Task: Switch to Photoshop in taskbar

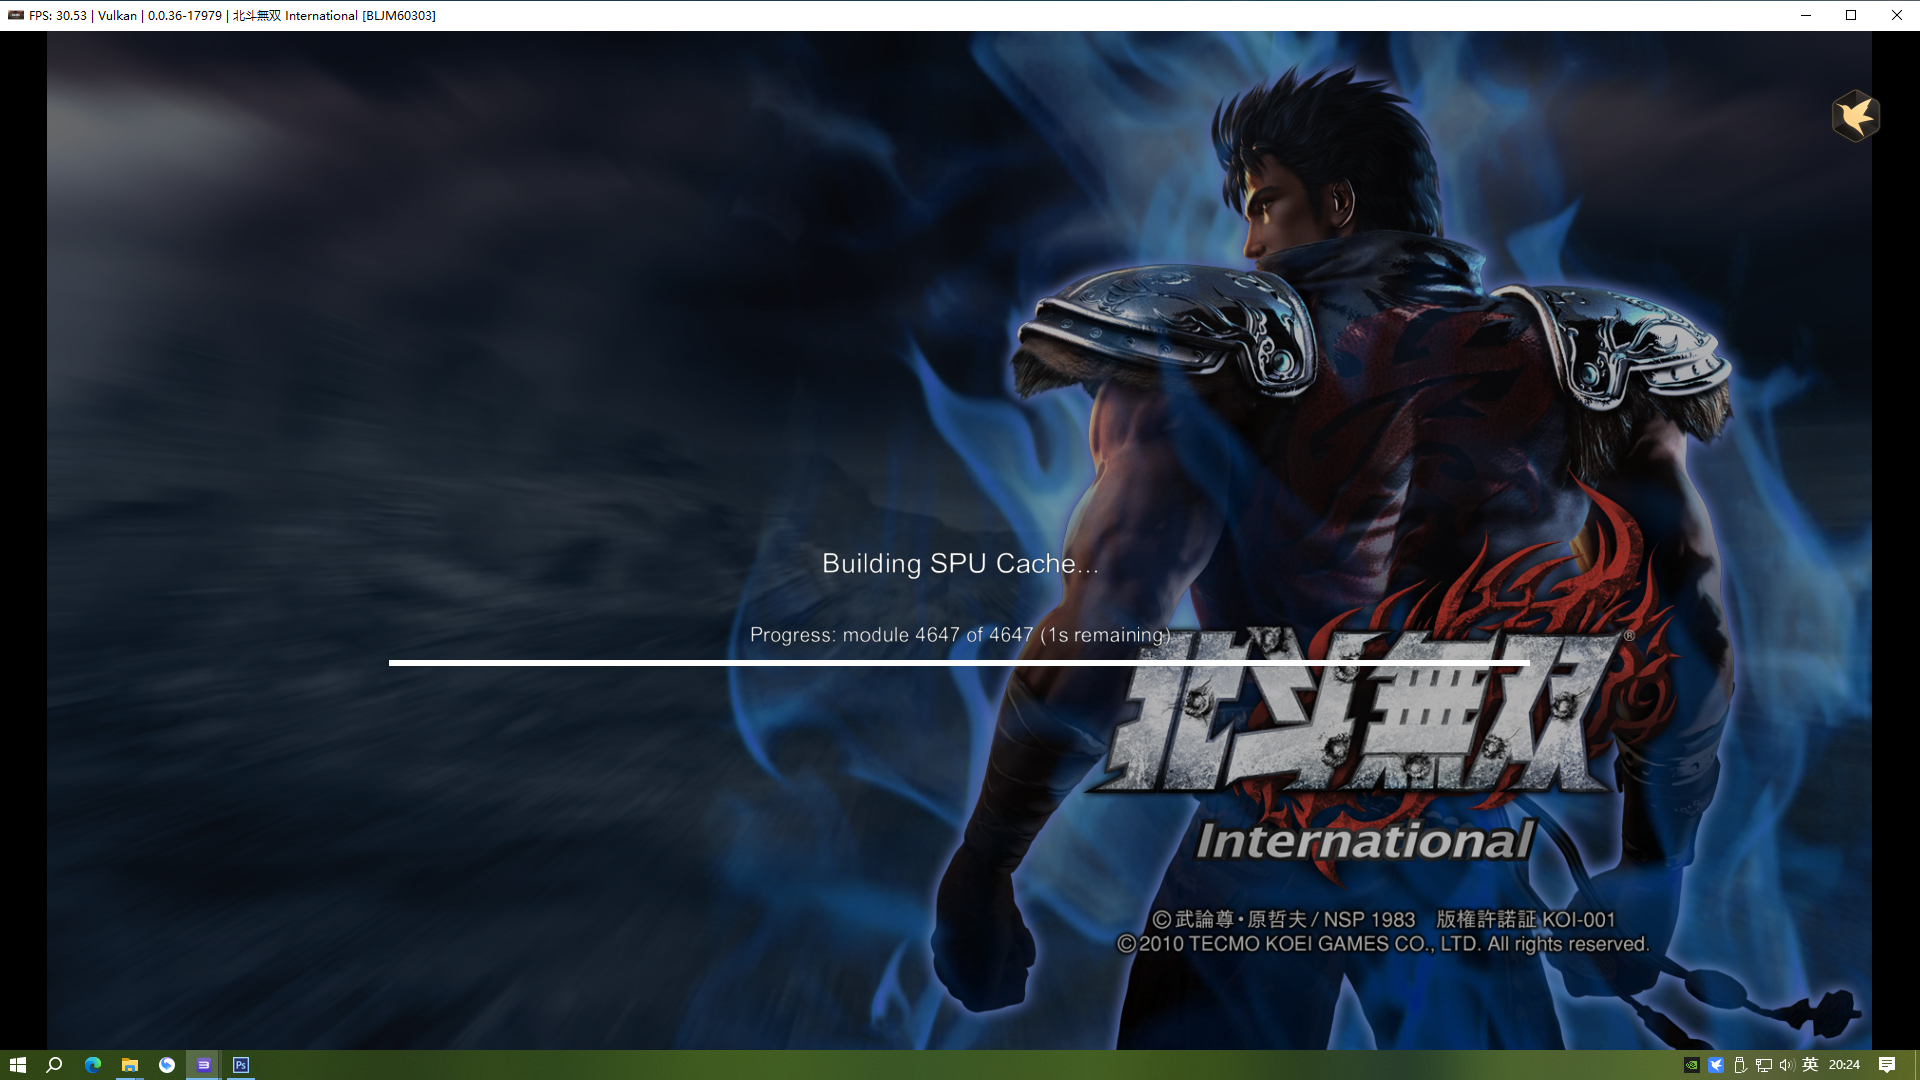Action: (240, 1065)
